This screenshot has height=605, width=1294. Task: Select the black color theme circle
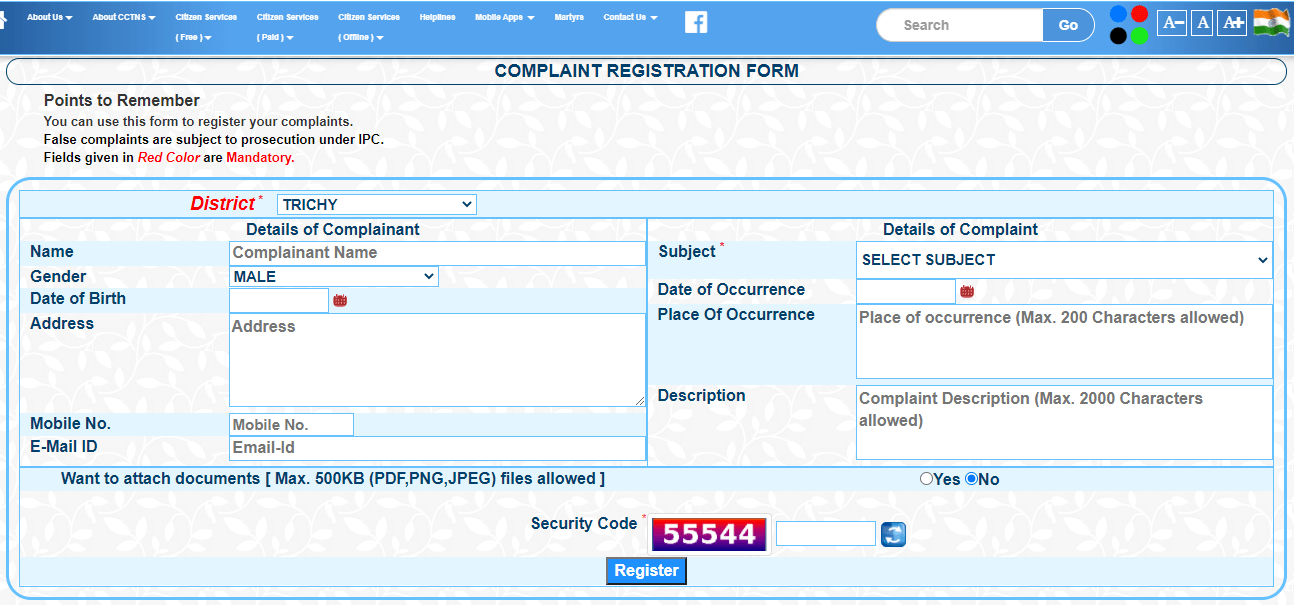click(x=1117, y=34)
